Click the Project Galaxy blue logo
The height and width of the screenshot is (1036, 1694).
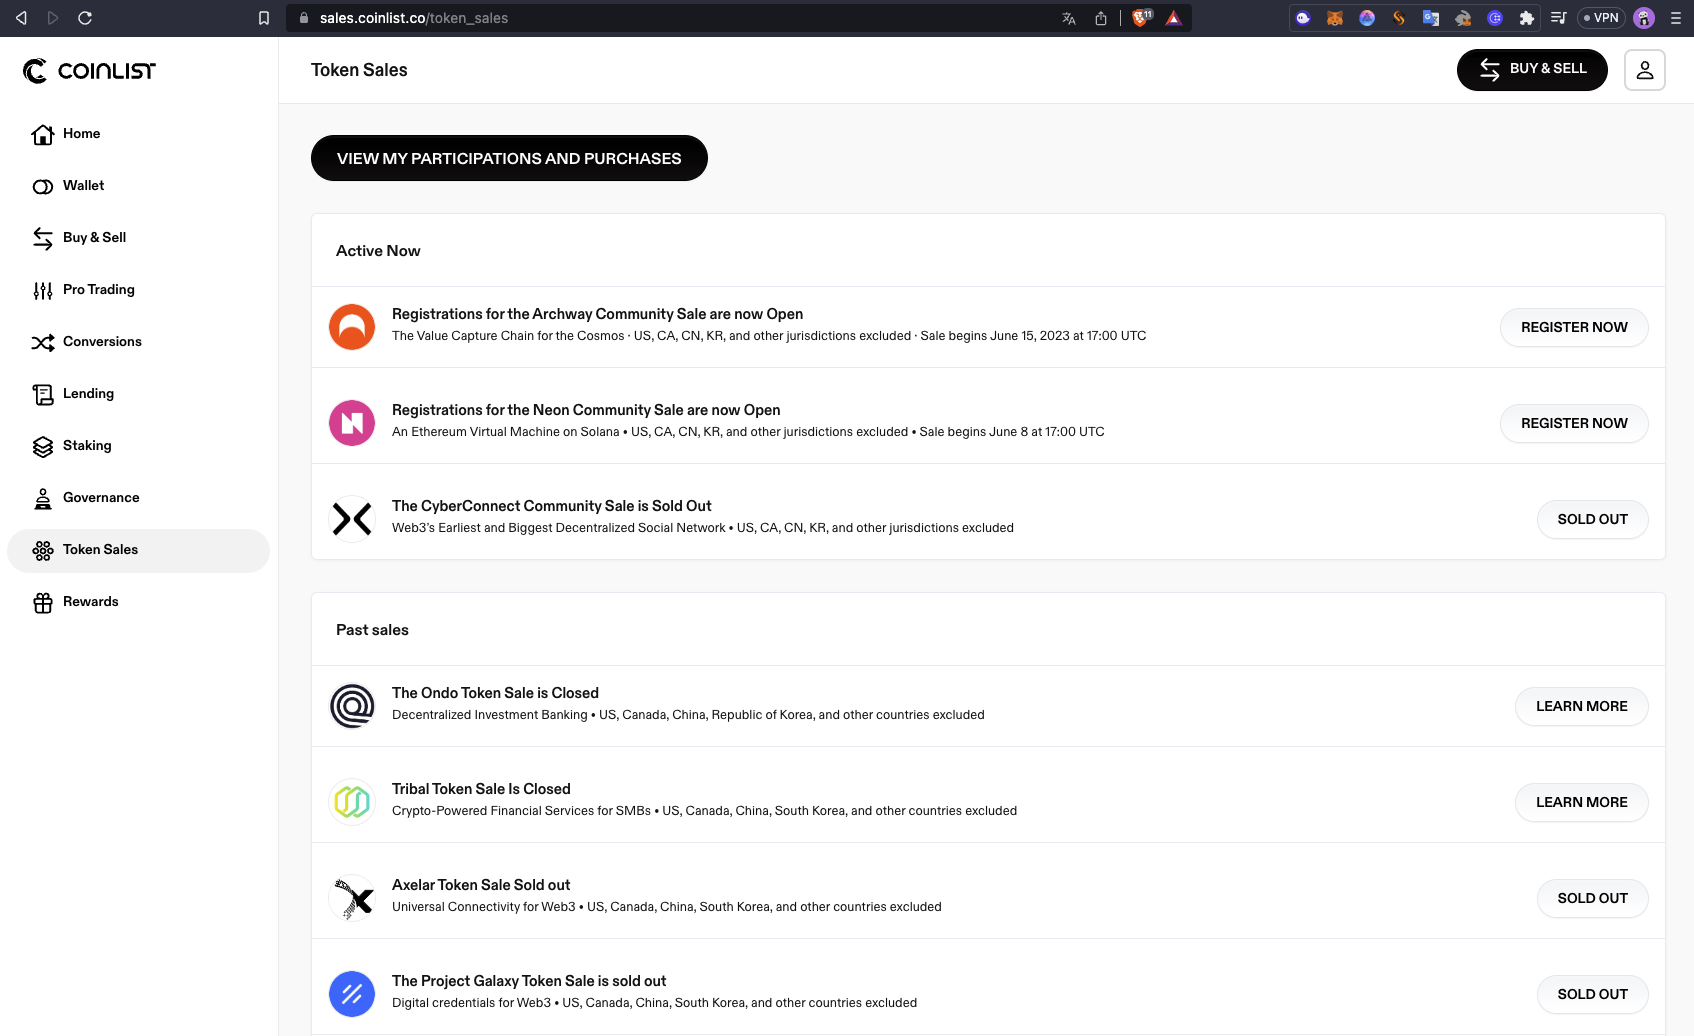click(x=352, y=994)
